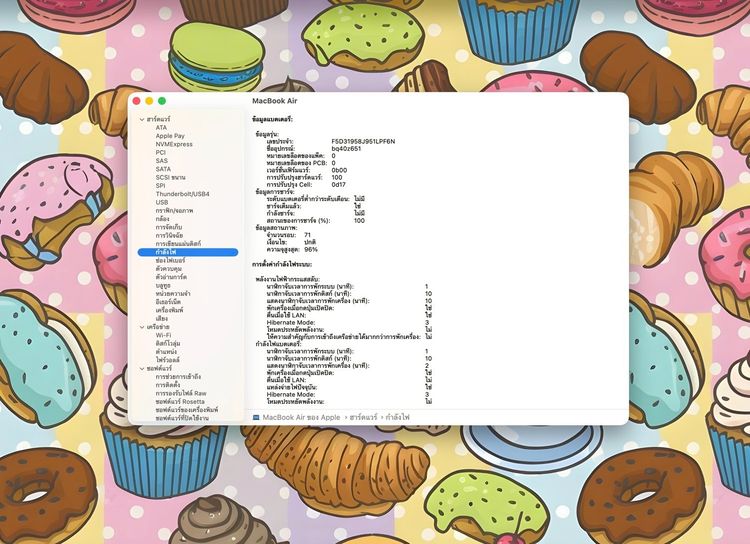Select the highlighted กำลังไฟ (Power) item
The image size is (750, 544).
coord(167,252)
